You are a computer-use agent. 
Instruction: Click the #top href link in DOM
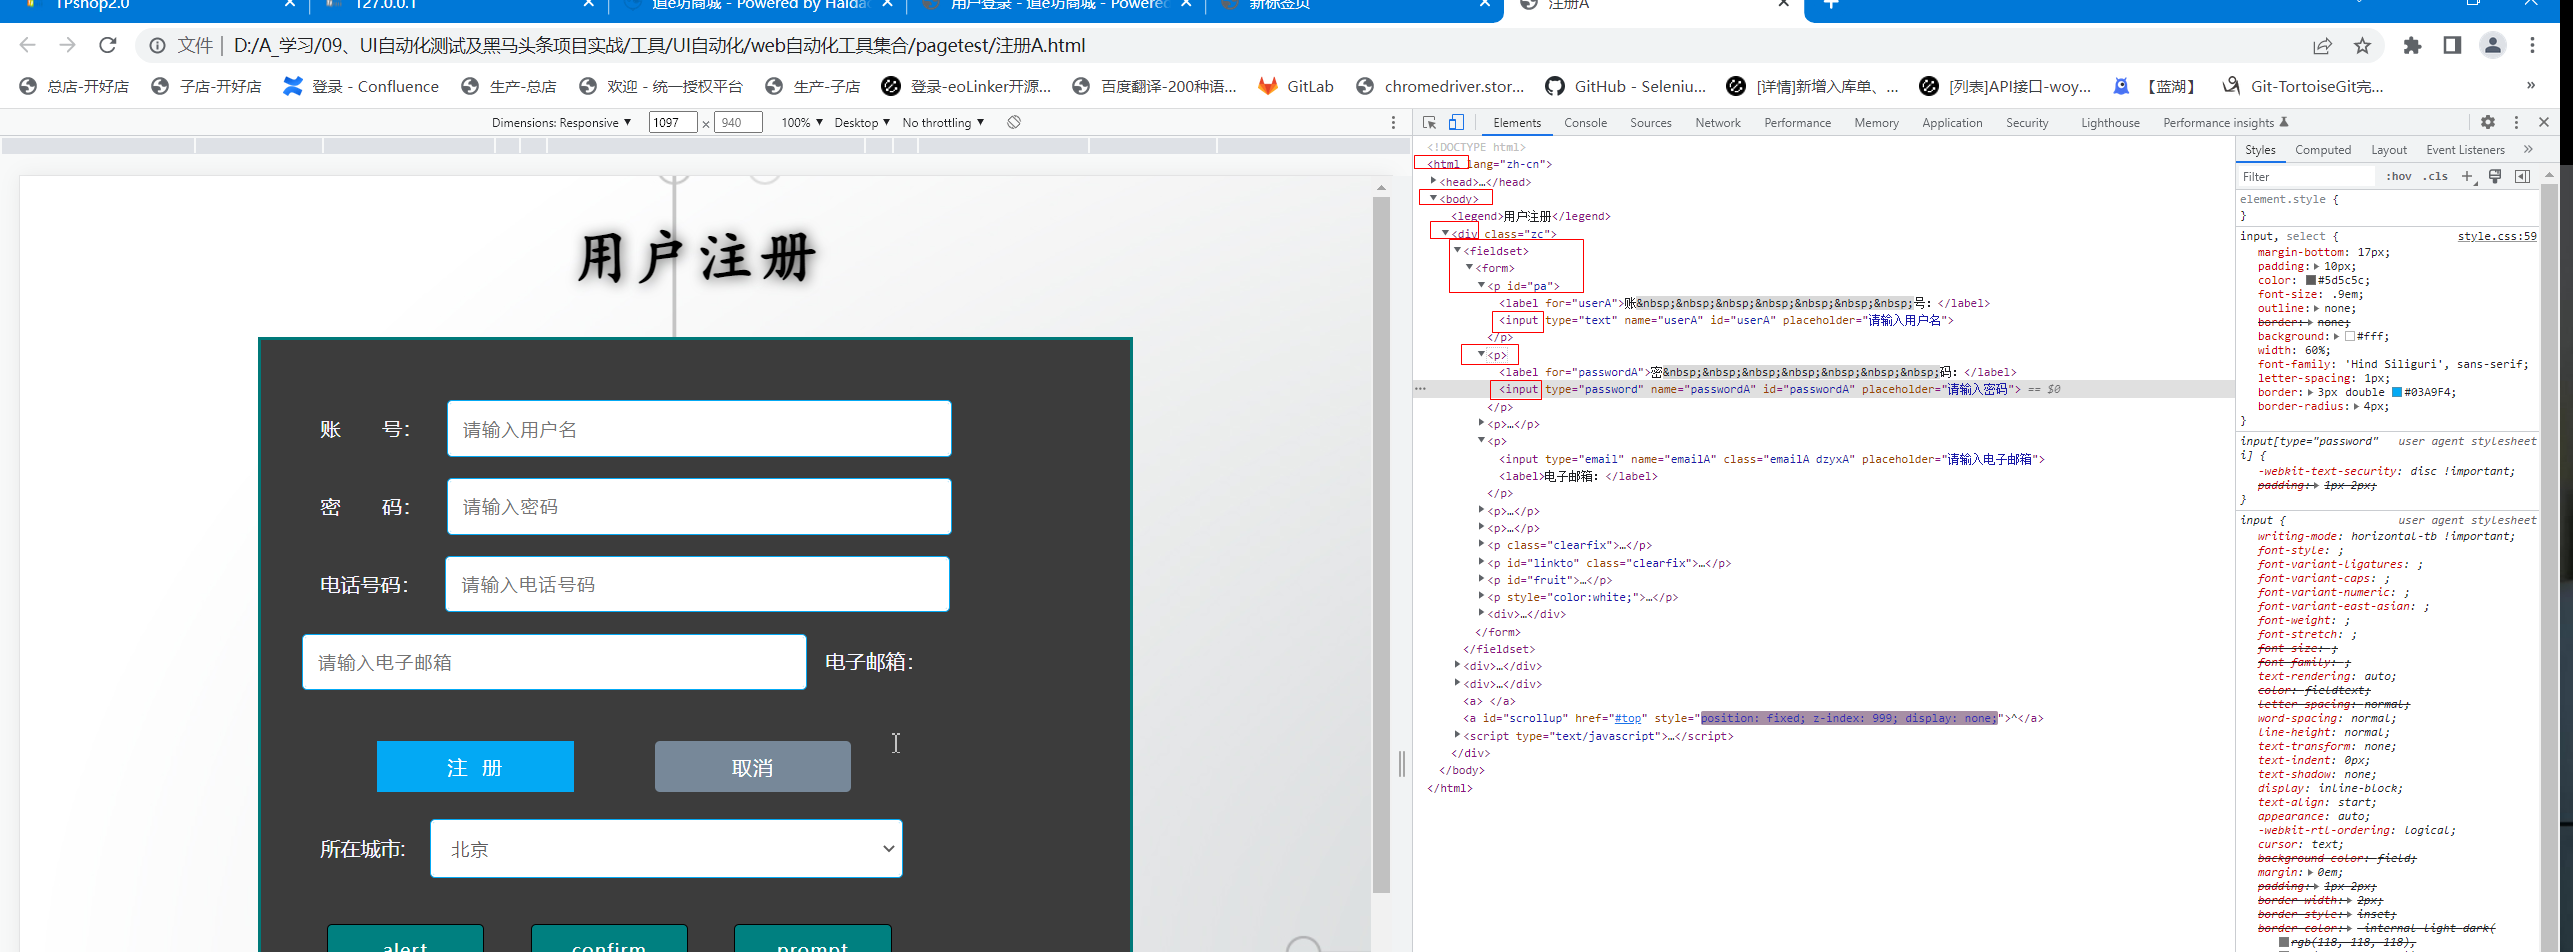click(x=1628, y=718)
